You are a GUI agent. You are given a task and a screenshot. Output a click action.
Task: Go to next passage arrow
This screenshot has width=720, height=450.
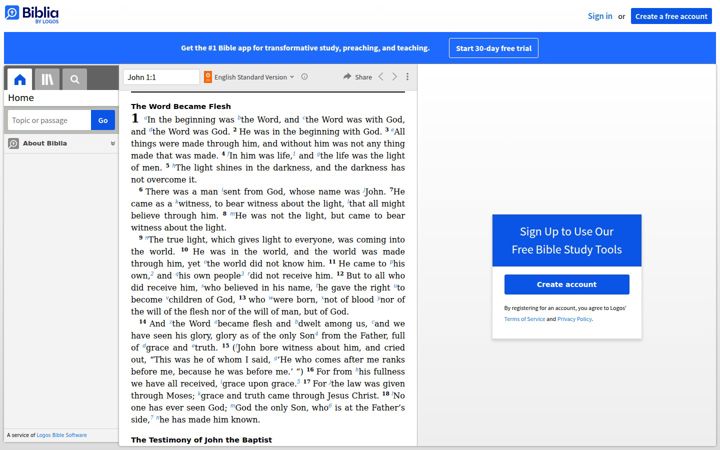394,77
